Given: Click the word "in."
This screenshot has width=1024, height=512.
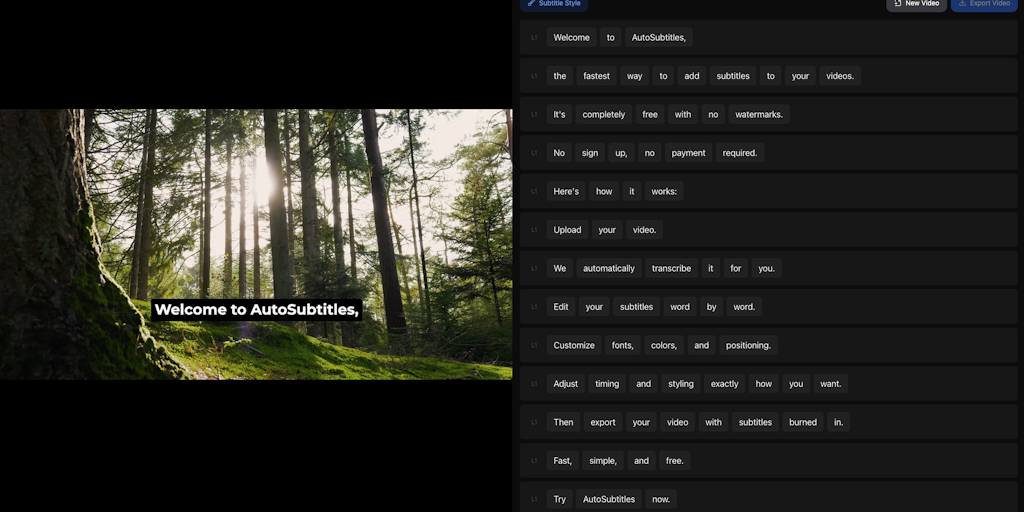Looking at the screenshot, I should coord(839,423).
